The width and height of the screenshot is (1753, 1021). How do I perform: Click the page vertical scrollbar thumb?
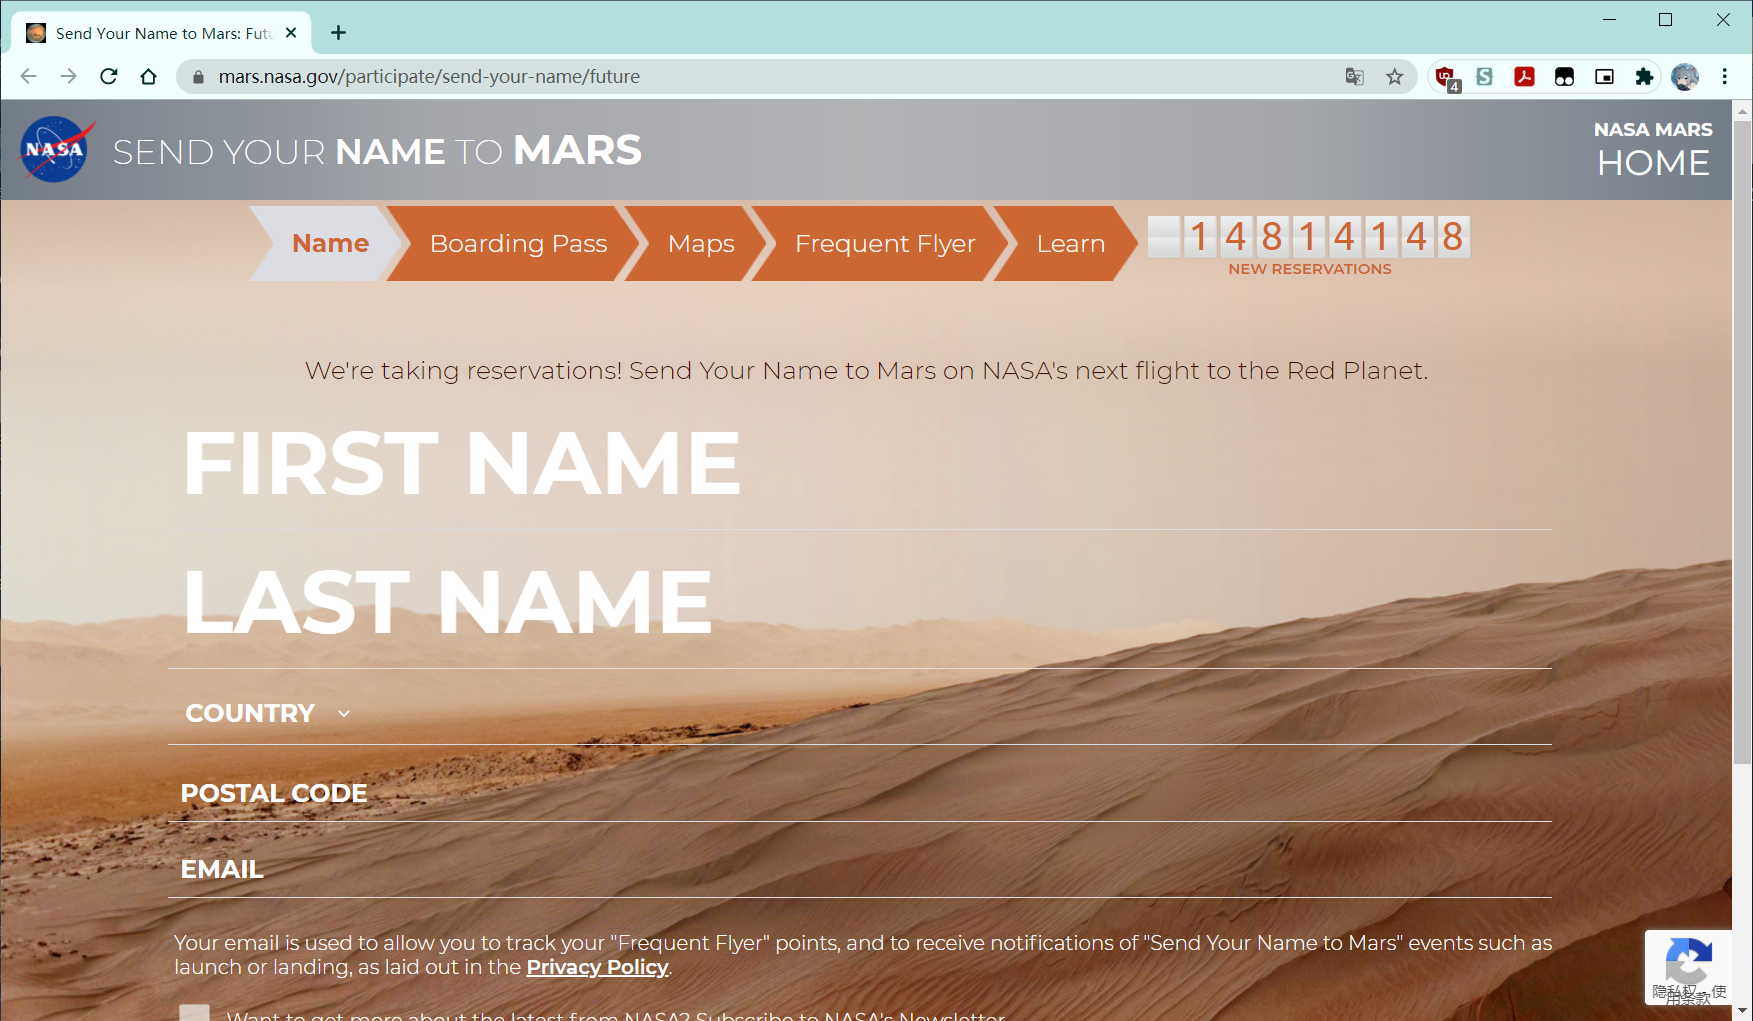(x=1742, y=440)
